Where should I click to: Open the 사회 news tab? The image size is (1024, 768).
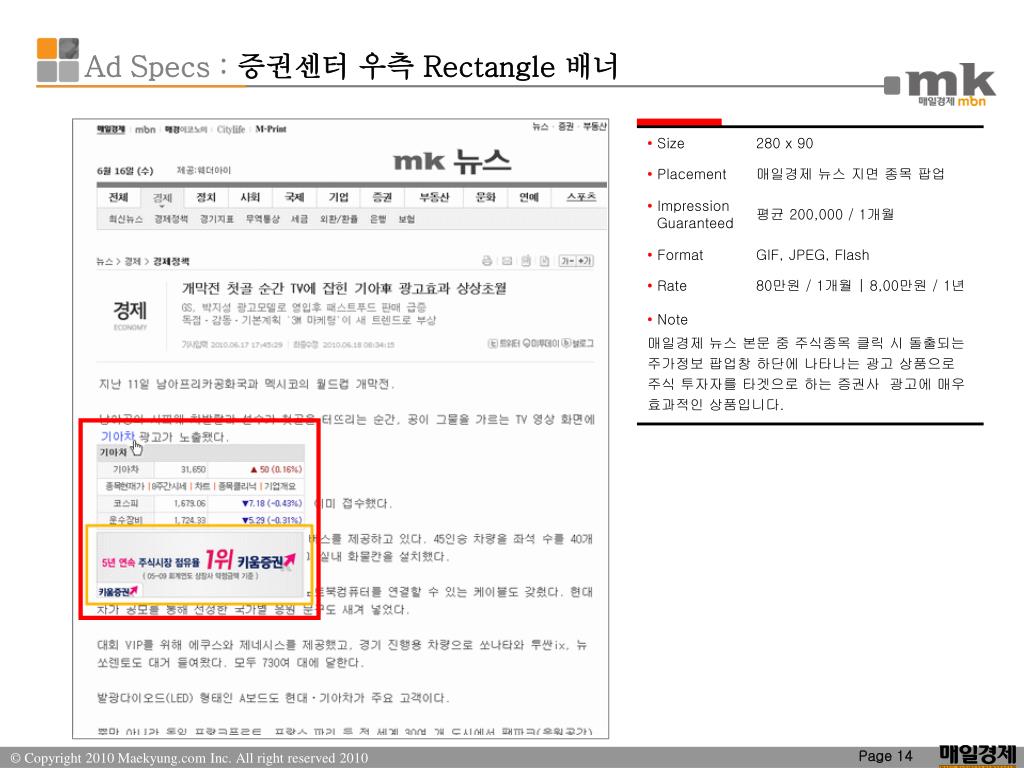(249, 197)
